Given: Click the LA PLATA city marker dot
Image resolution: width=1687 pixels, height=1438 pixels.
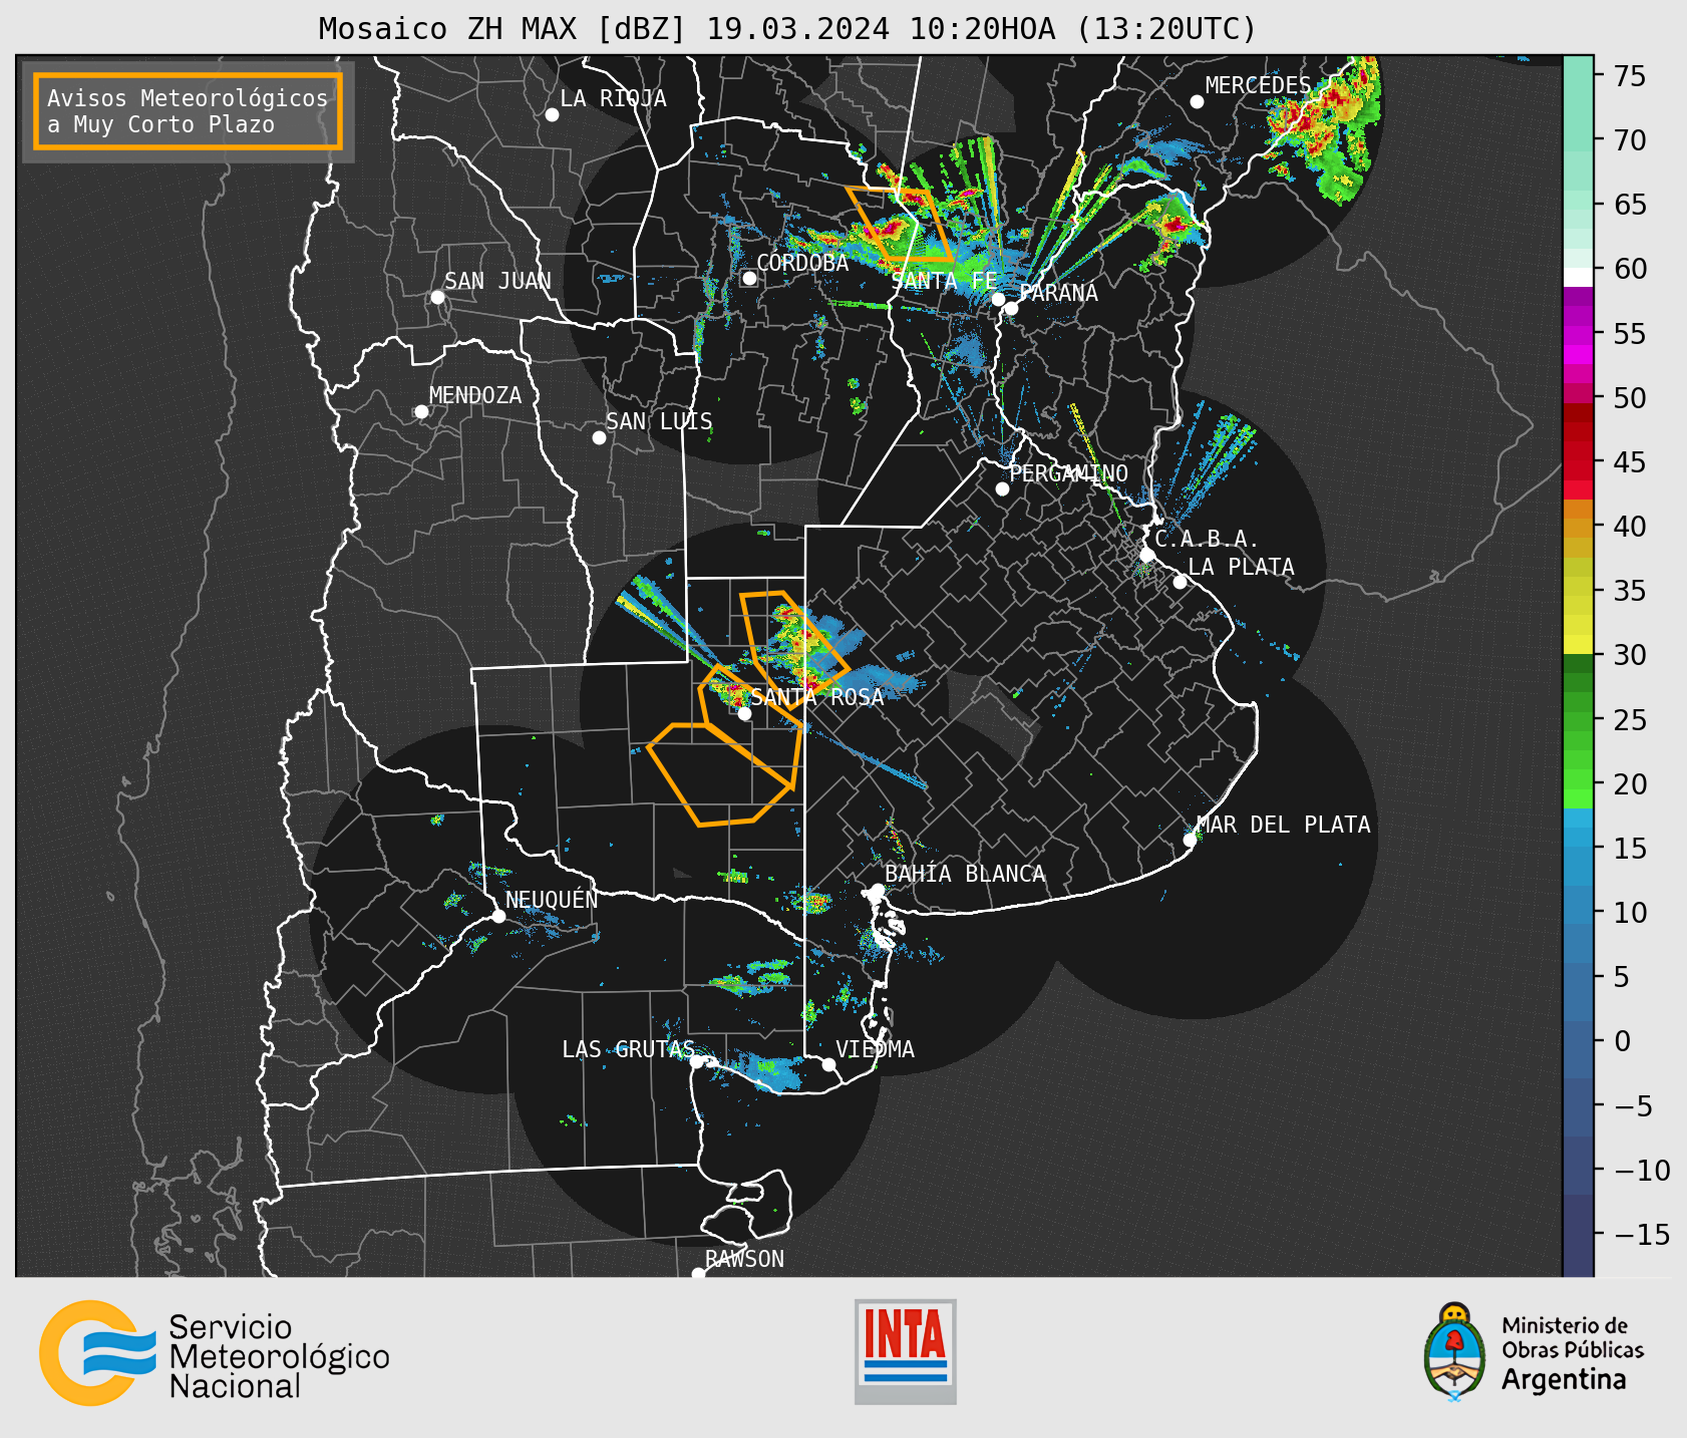Looking at the screenshot, I should click(1180, 582).
